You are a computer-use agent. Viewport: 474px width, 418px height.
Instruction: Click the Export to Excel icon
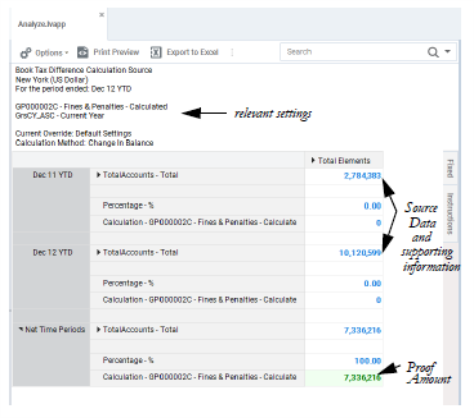pos(156,52)
